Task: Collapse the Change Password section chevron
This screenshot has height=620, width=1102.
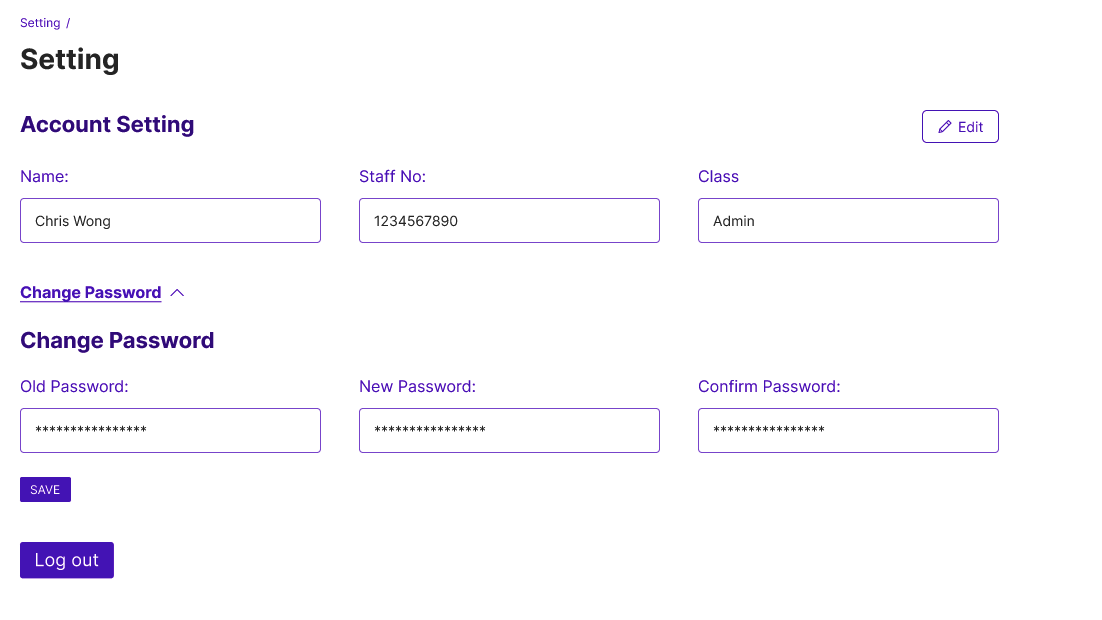Action: (178, 293)
